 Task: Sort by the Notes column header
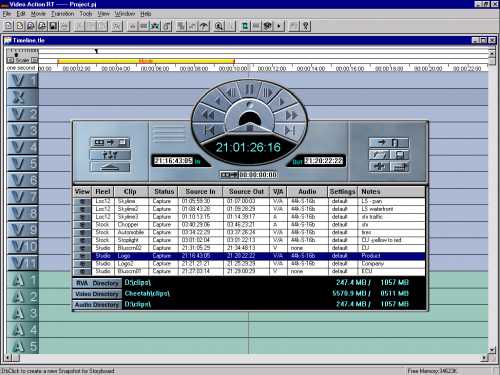[391, 192]
